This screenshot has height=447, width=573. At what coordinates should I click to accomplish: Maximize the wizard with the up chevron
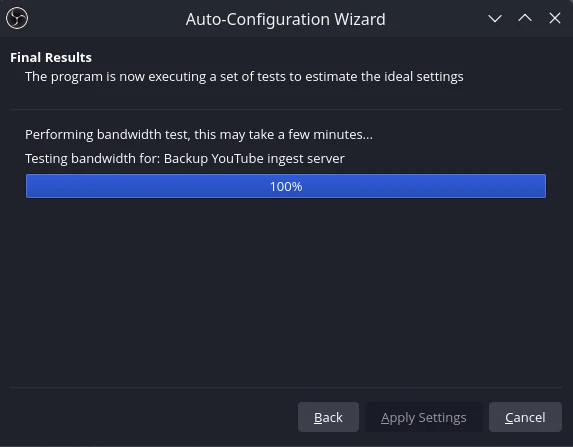coord(525,18)
